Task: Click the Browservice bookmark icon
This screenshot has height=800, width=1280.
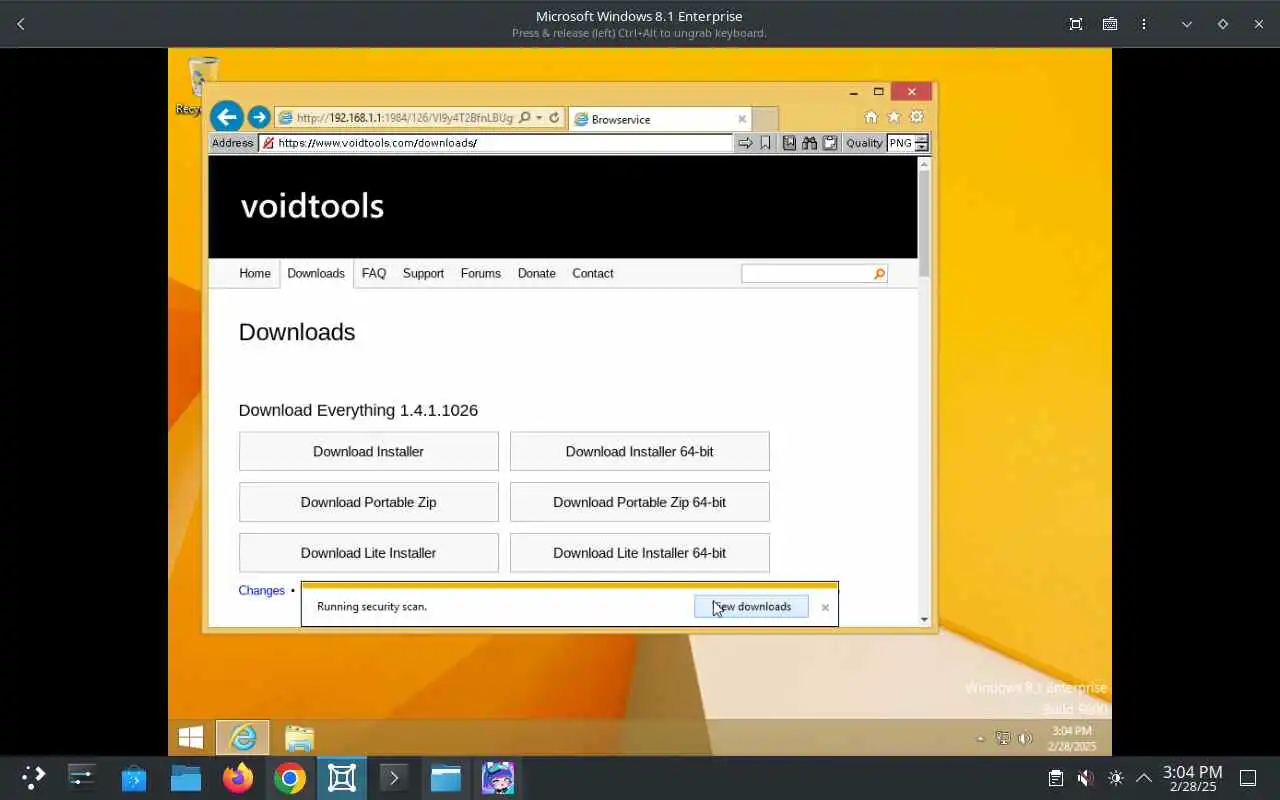Action: coord(765,143)
